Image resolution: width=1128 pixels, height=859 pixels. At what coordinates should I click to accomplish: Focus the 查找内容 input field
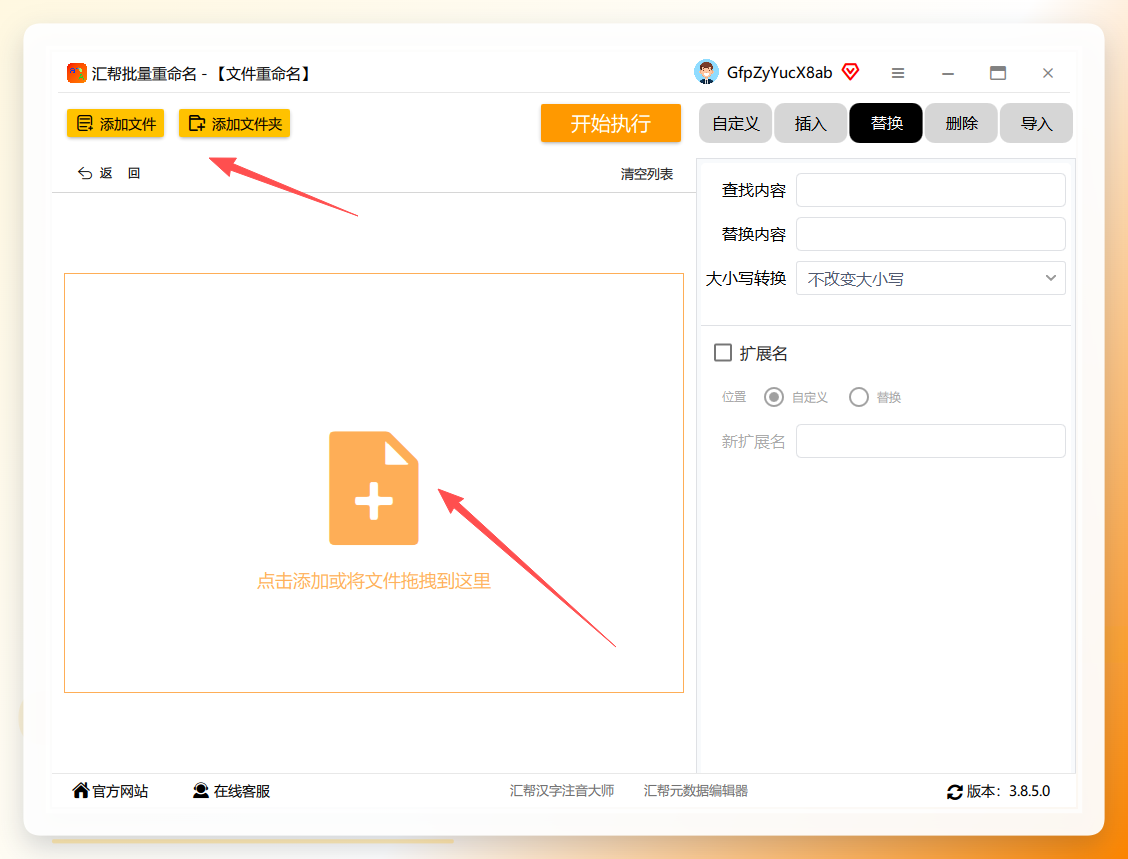click(930, 190)
